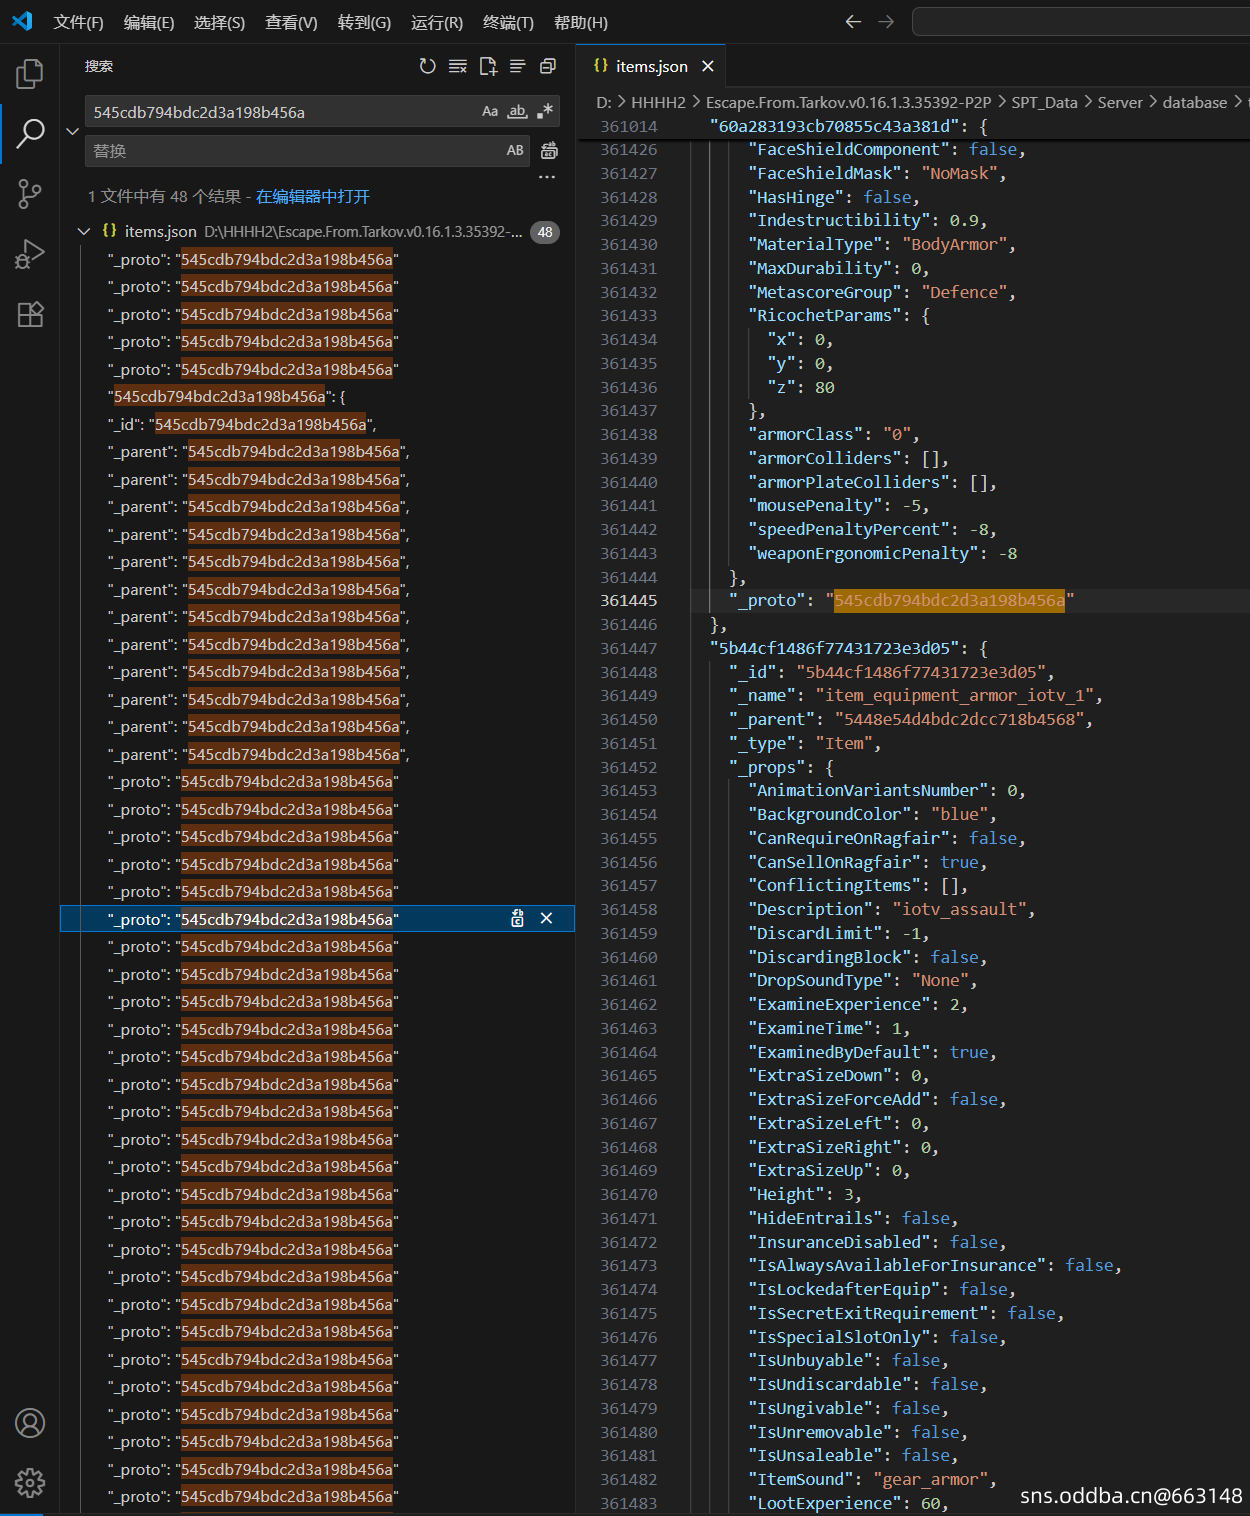Open the 帮助(H) menu

pyautogui.click(x=581, y=22)
